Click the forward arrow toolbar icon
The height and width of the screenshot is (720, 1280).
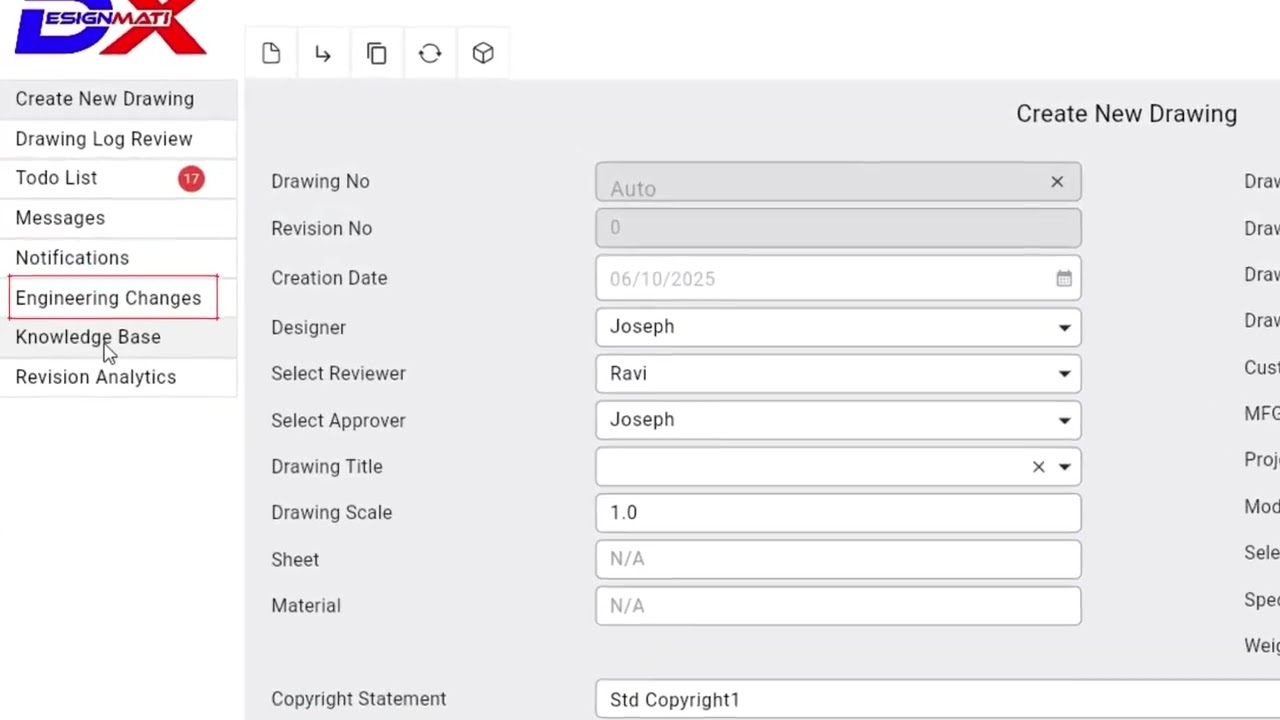tap(323, 53)
